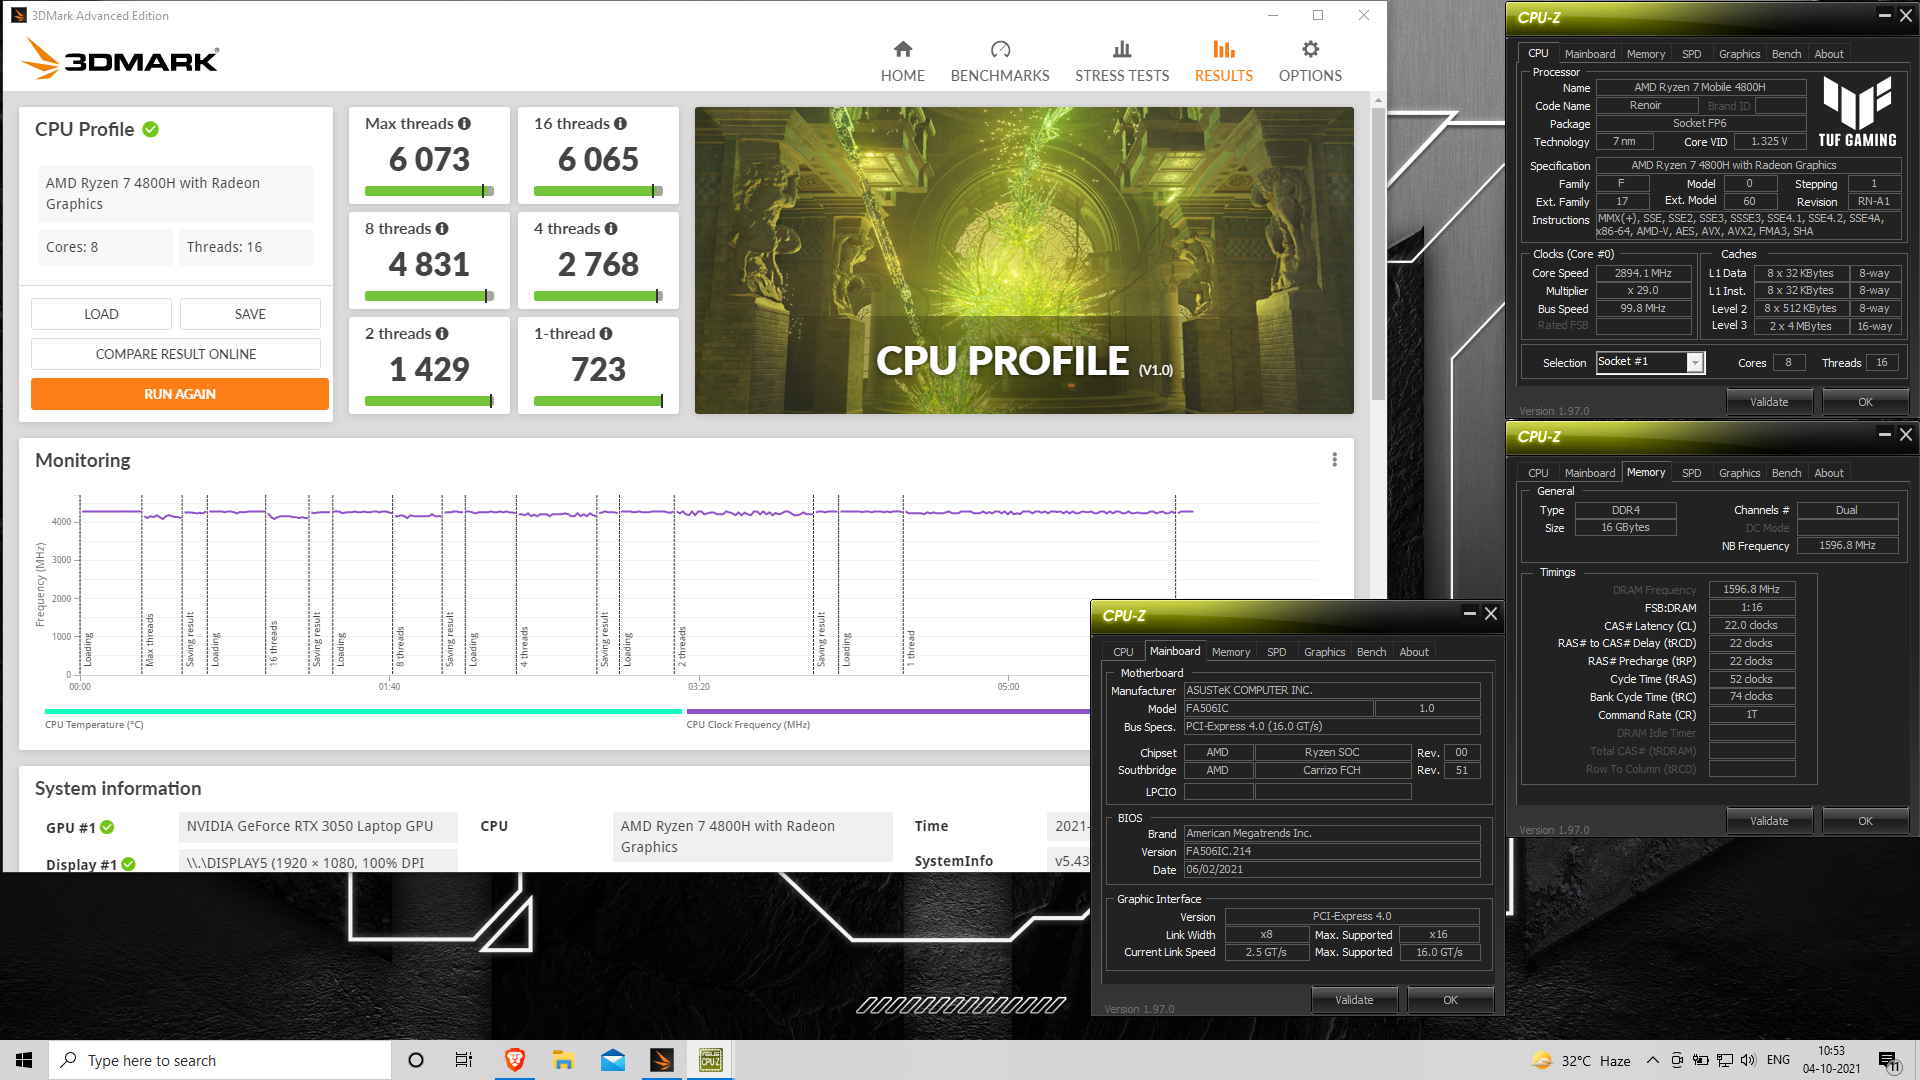Click Validate in CPU-Z Memory window
The image size is (1920, 1080).
point(1769,821)
